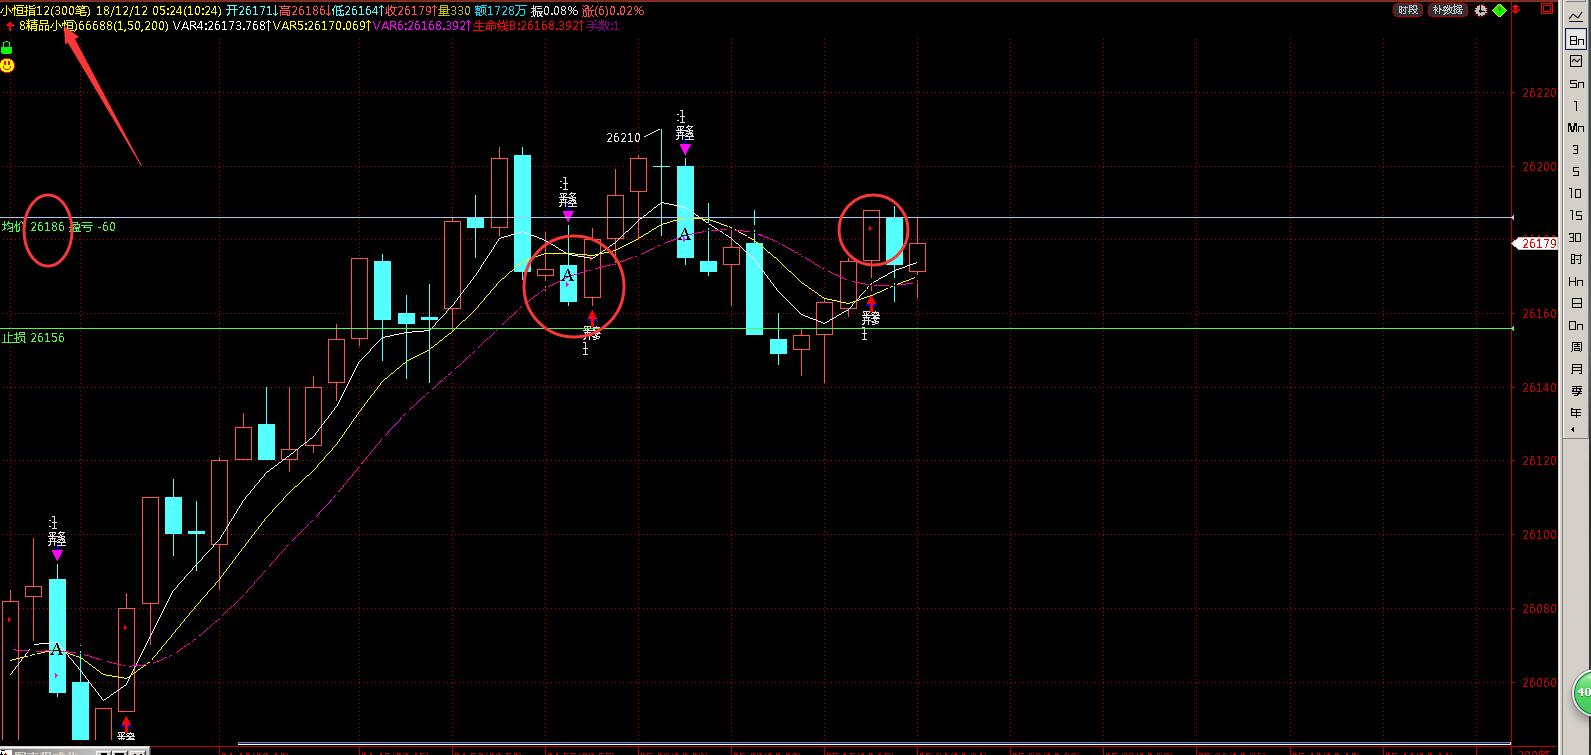This screenshot has width=1591, height=755.
Task: Select the 年 yearly period
Action: (1576, 412)
